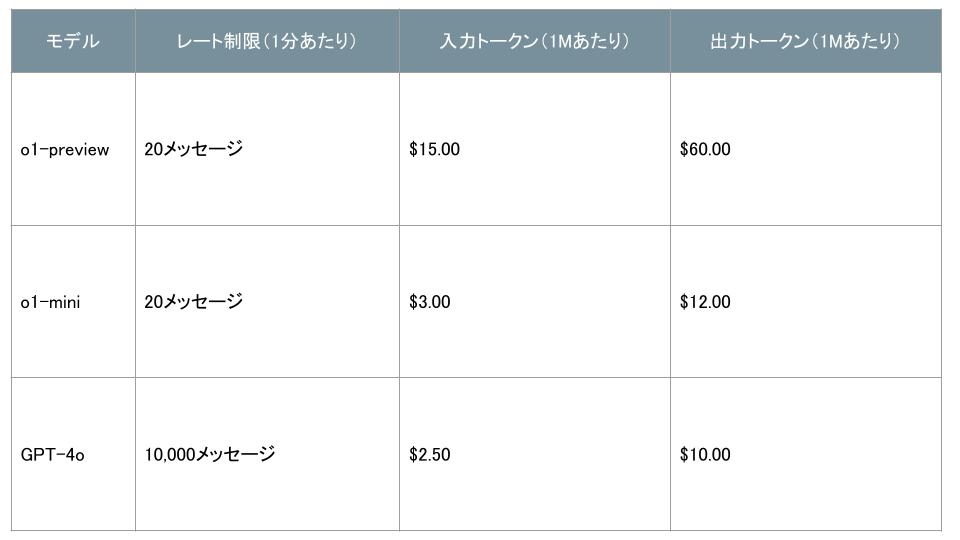Screen dimensions: 960x540
Task: Click the divider between レート制限 and 入力トークン headers
Action: [399, 41]
